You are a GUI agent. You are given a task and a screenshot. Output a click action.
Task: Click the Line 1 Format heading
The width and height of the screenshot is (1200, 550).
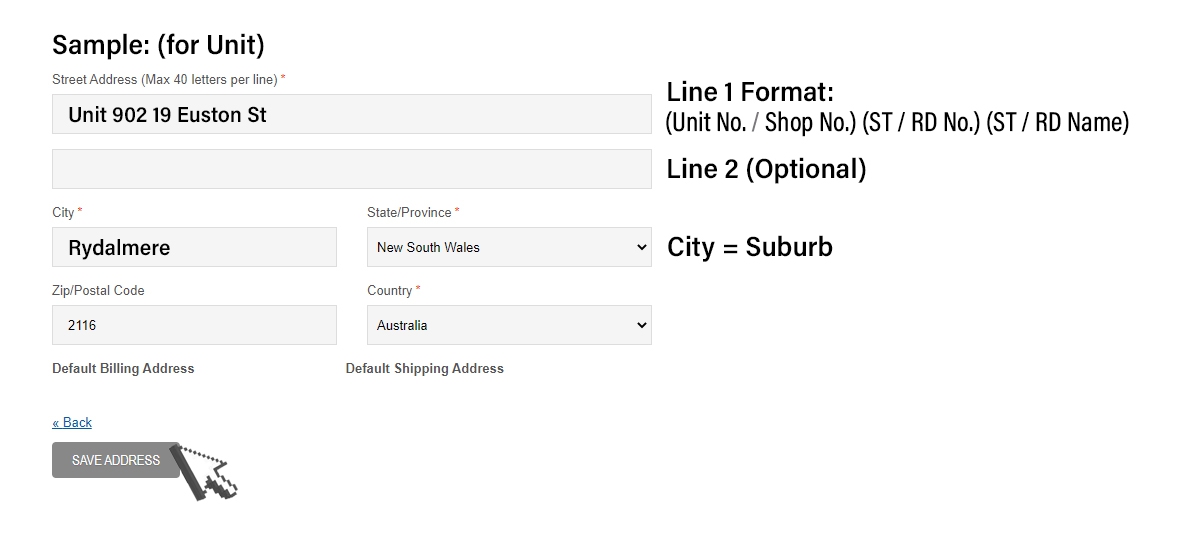point(750,92)
